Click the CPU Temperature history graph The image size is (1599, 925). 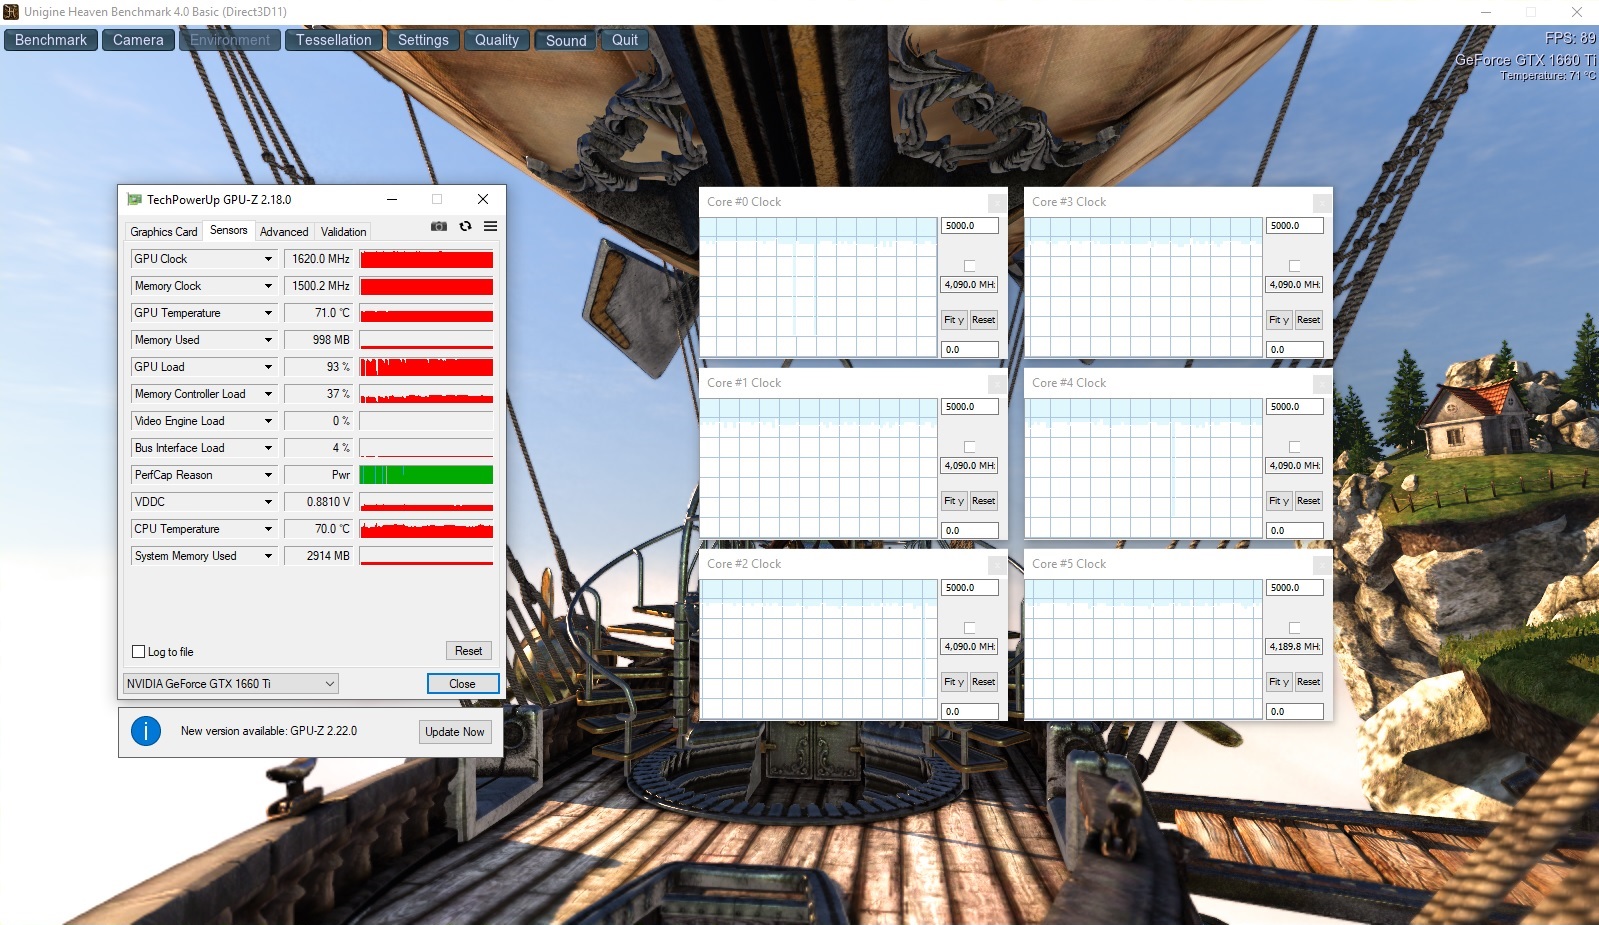[426, 529]
